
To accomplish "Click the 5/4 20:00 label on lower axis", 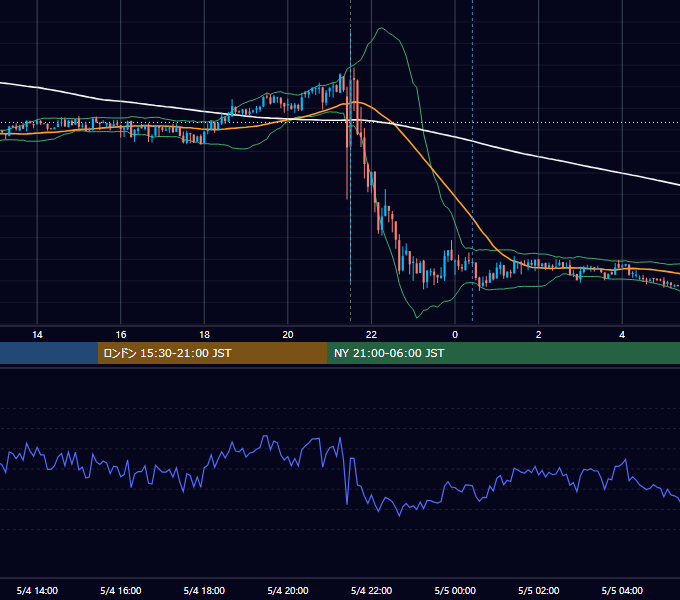I will [288, 590].
